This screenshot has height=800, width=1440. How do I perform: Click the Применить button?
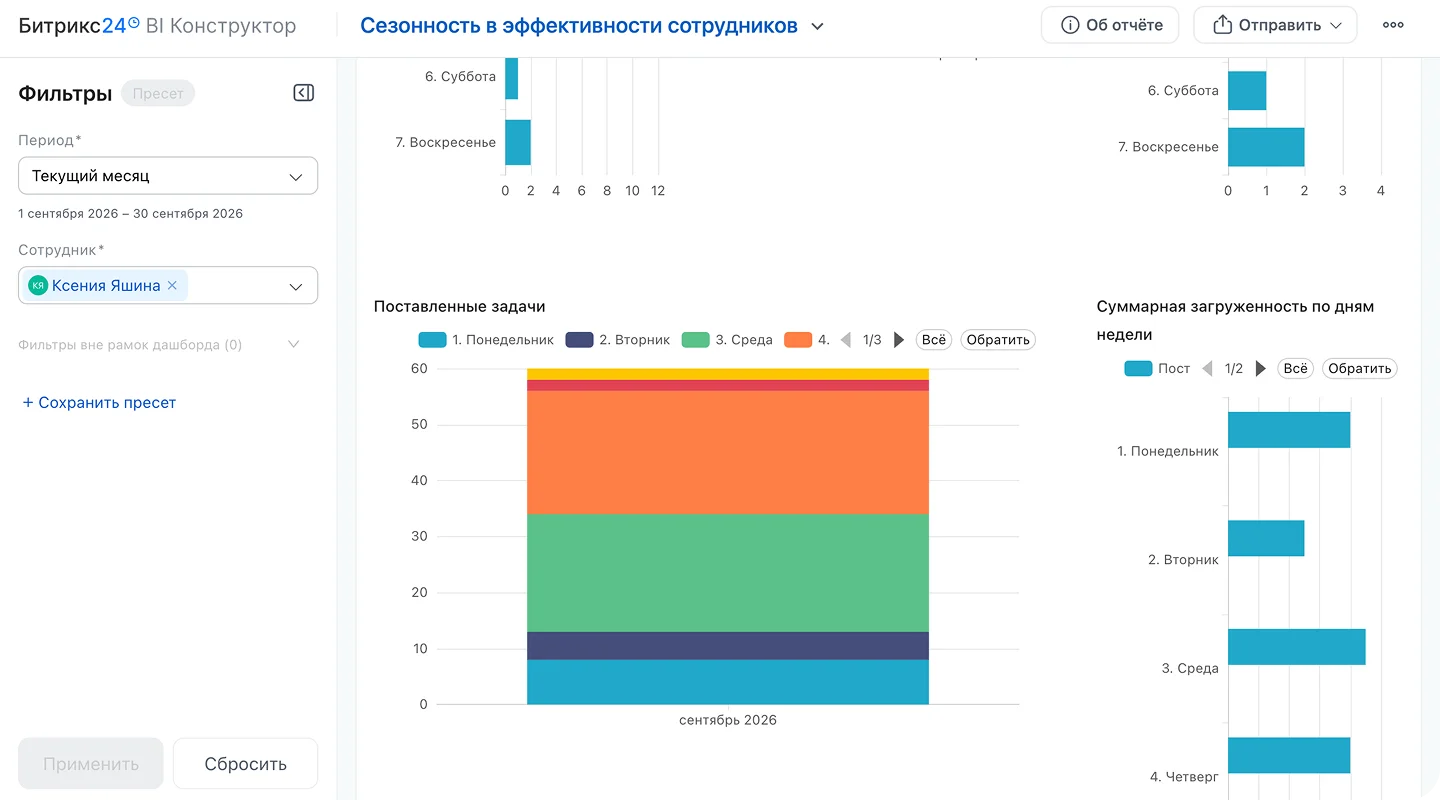[91, 764]
